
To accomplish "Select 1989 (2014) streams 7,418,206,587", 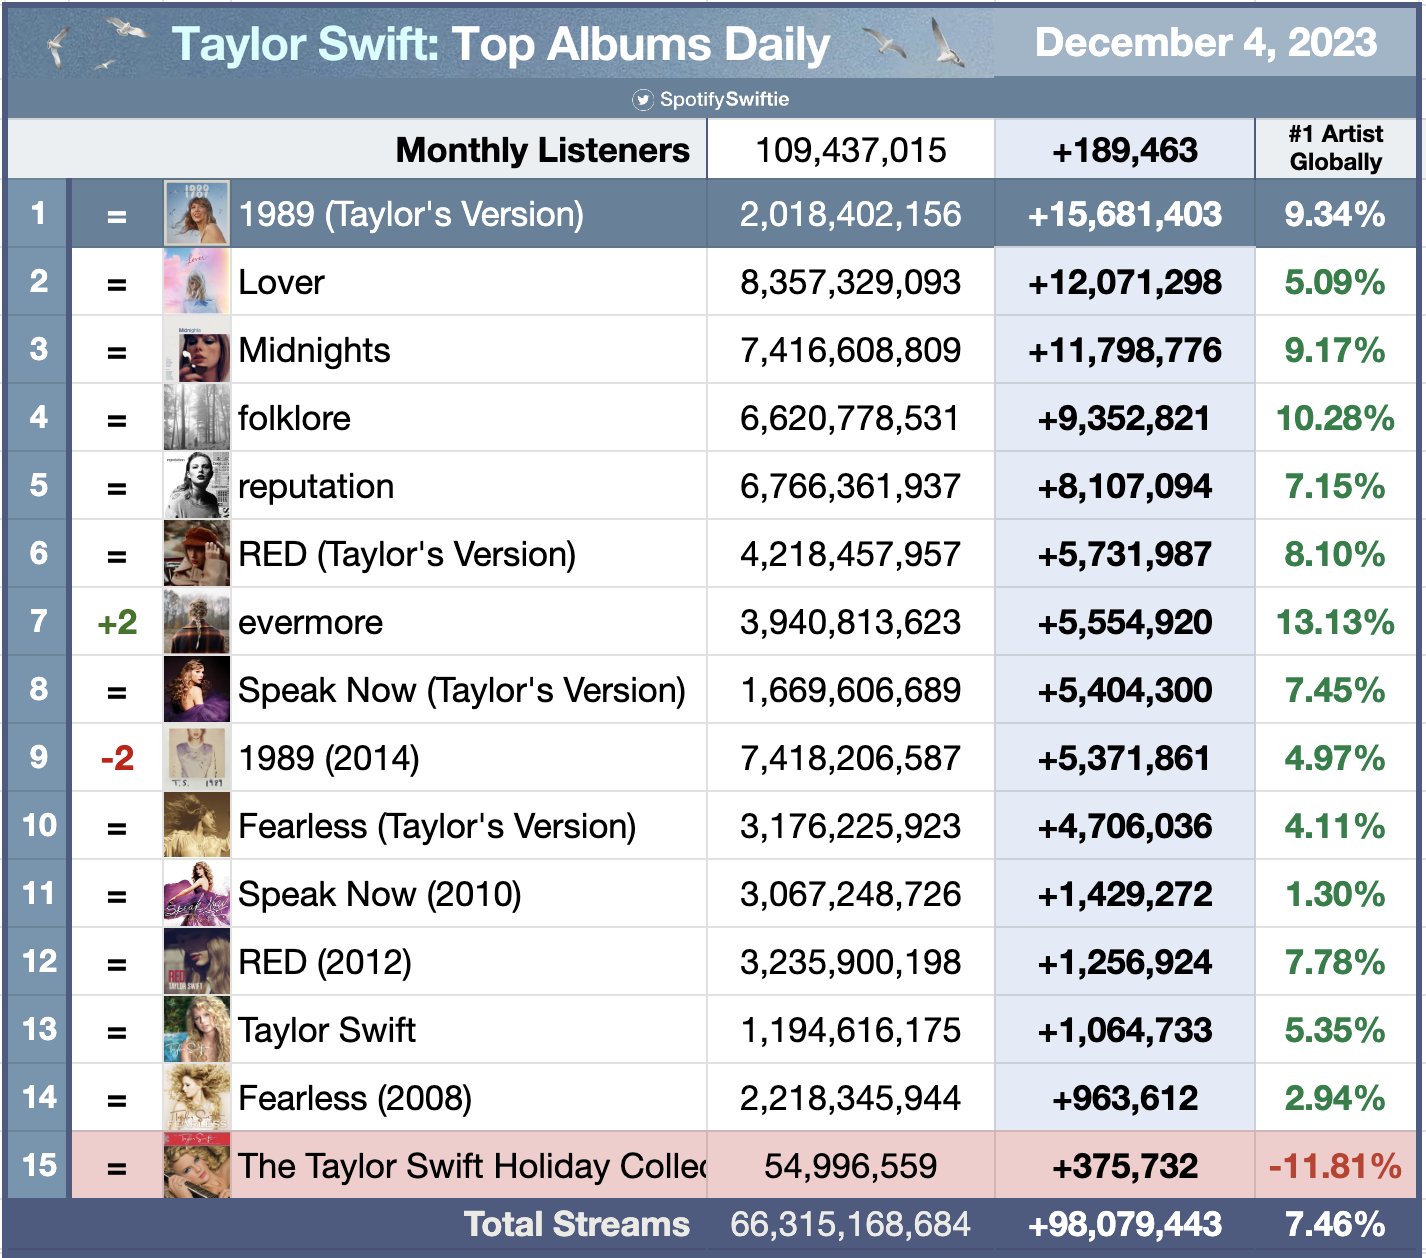I will [851, 758].
